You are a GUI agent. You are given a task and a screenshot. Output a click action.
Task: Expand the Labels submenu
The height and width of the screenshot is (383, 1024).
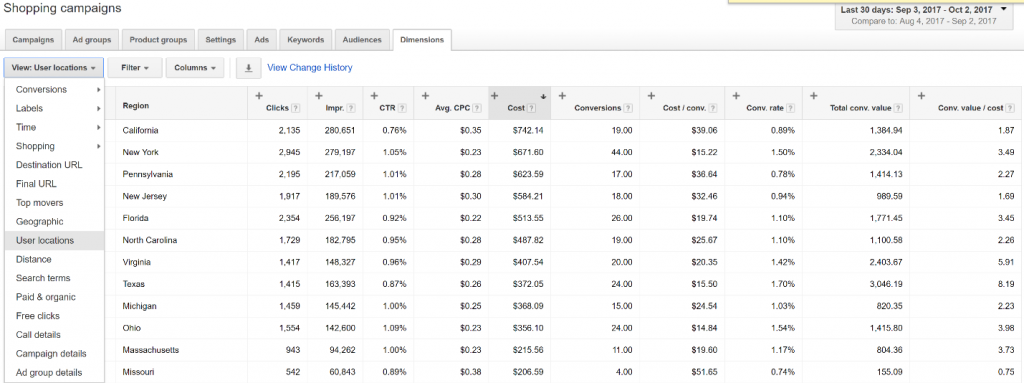point(54,108)
